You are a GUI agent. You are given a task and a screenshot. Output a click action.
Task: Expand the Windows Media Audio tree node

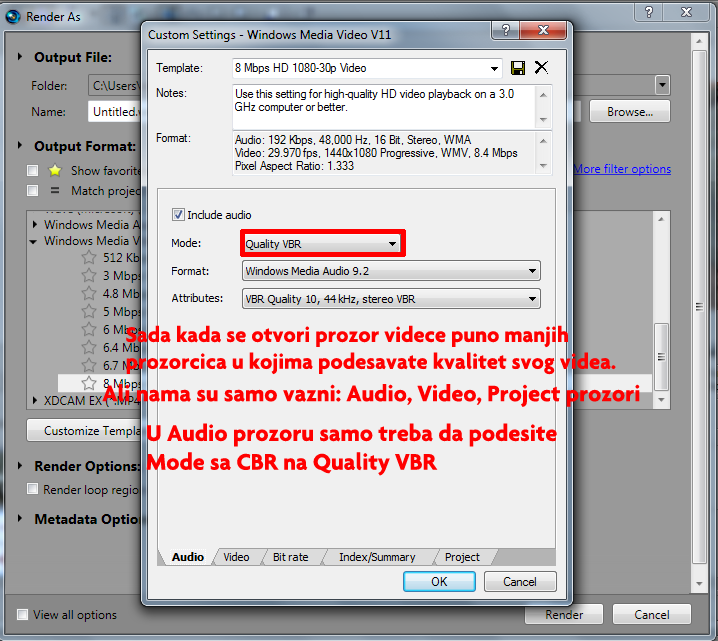[x=35, y=224]
